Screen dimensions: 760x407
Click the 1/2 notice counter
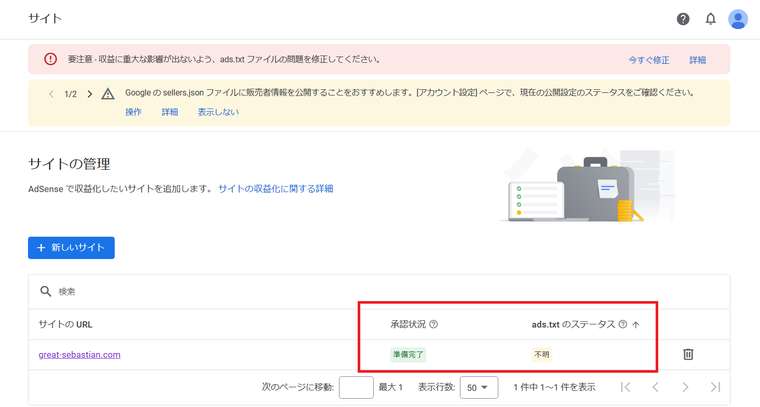(x=71, y=94)
